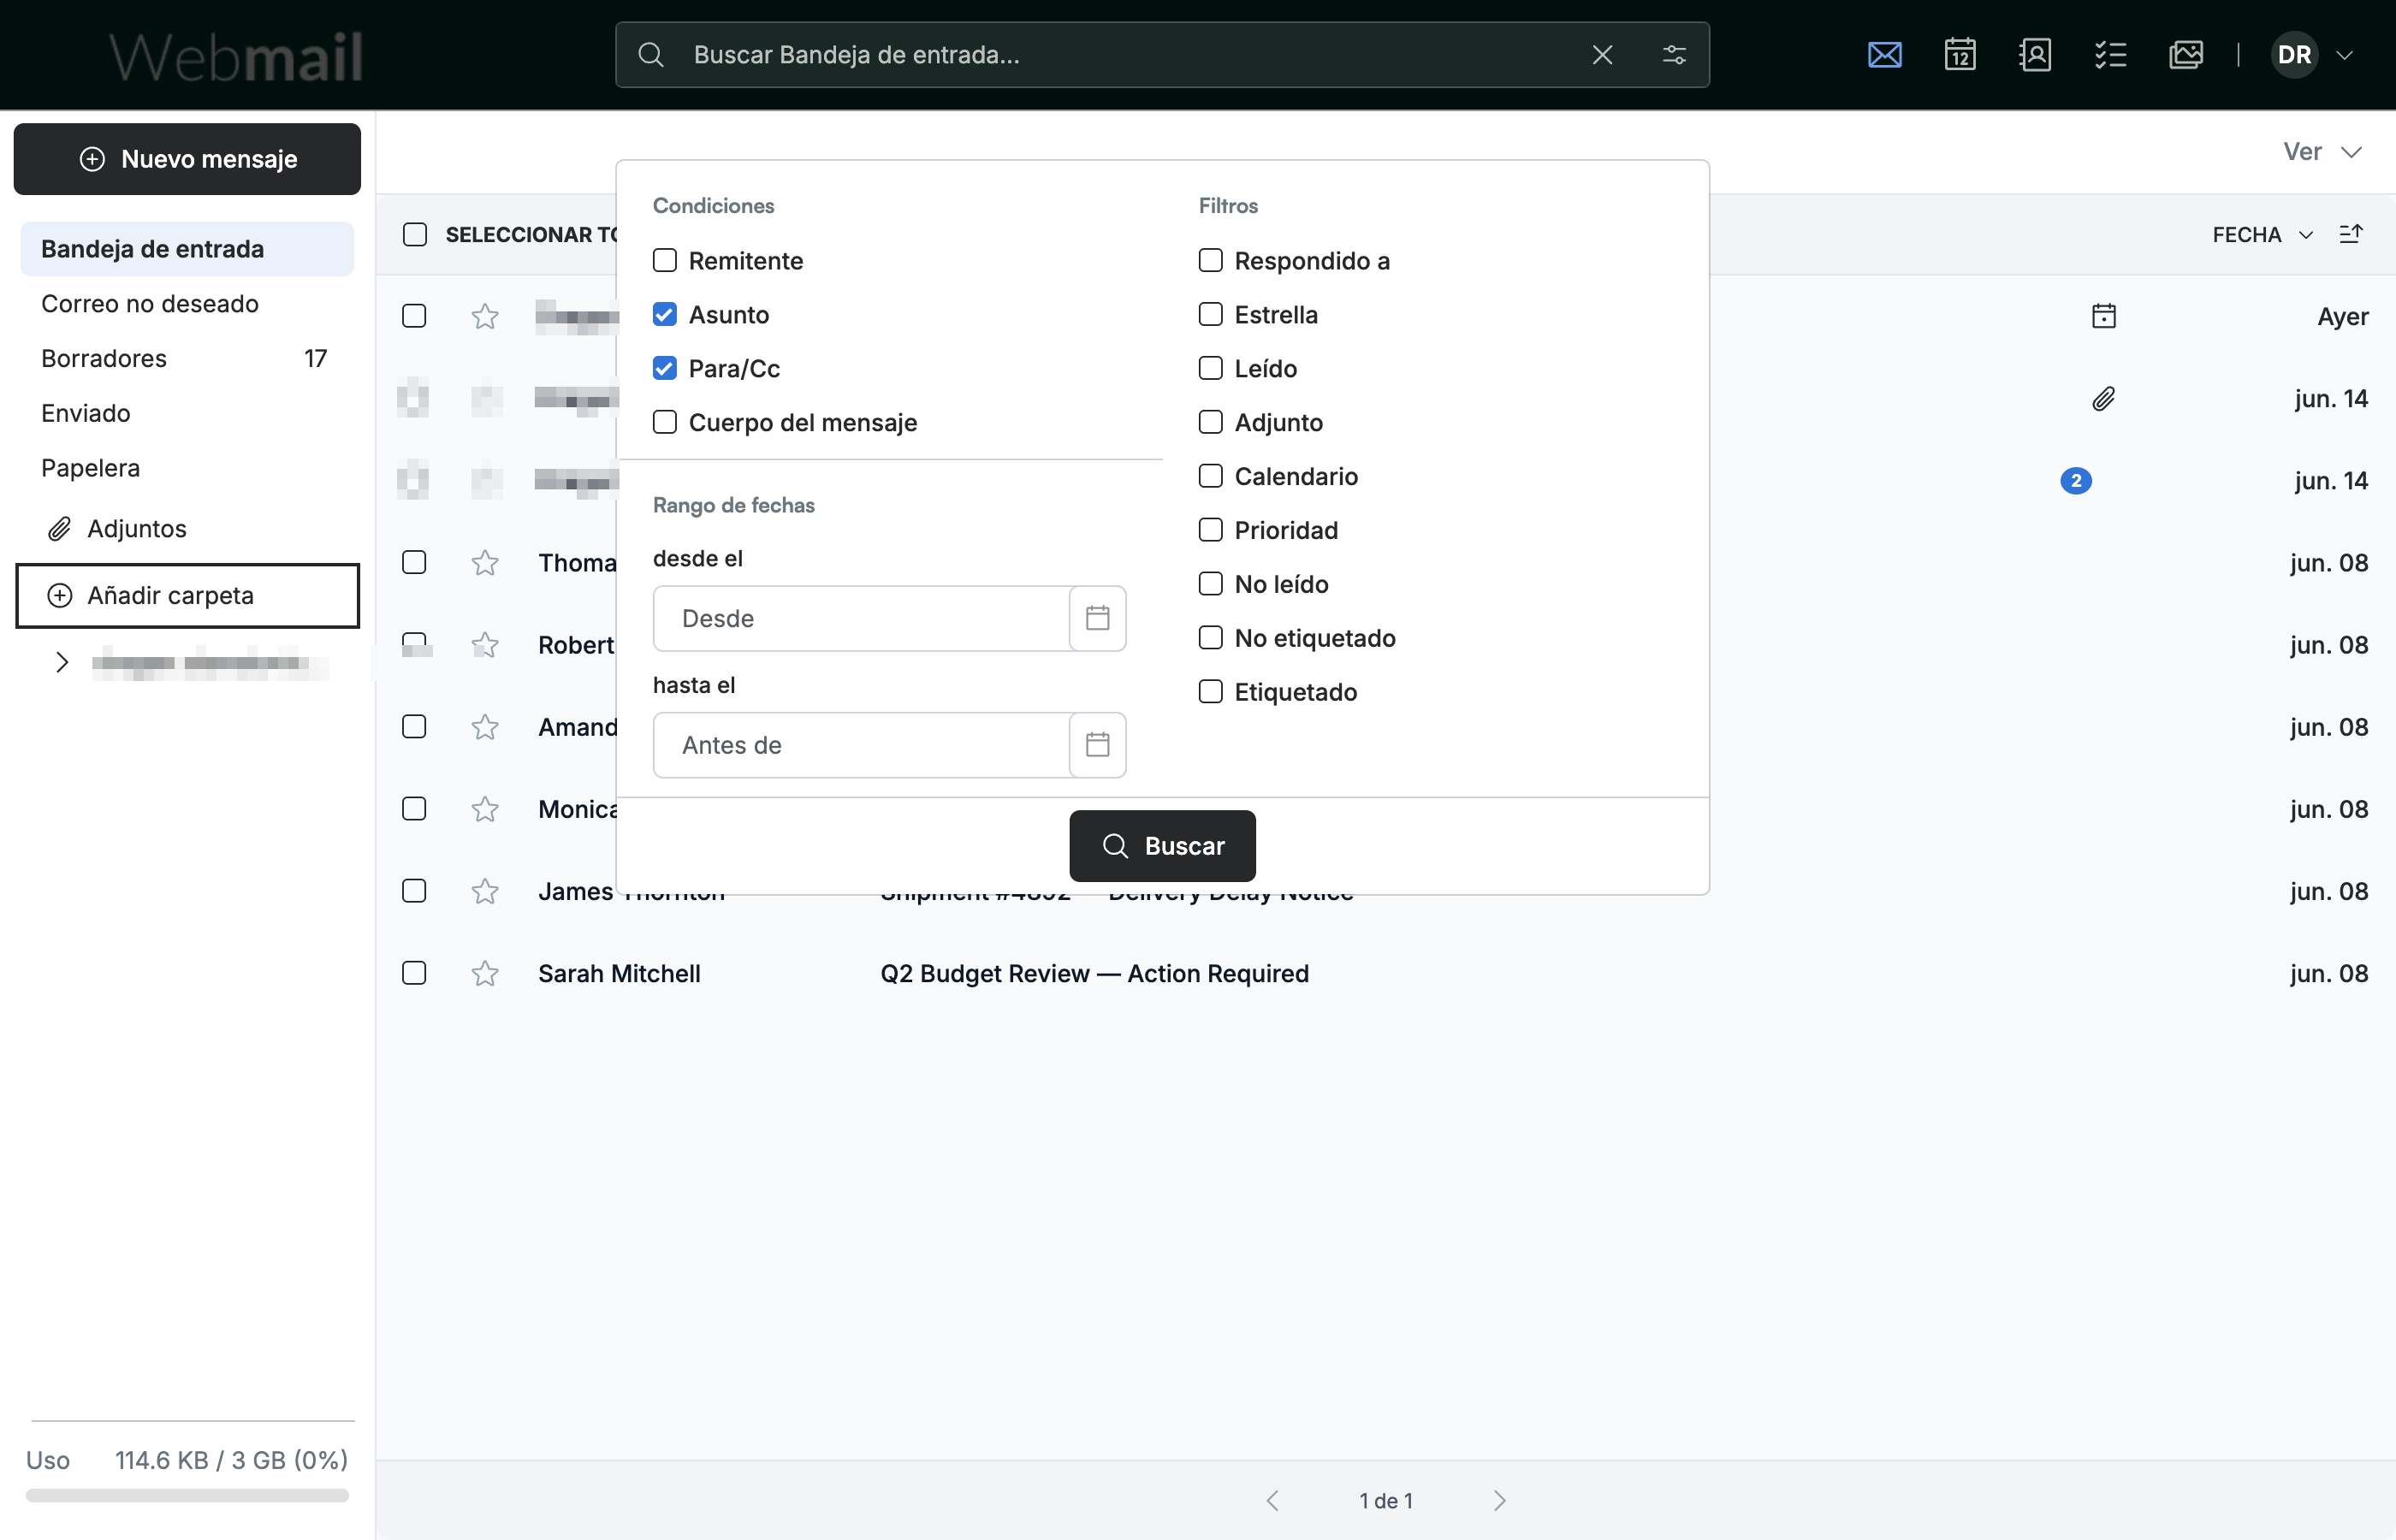Check the Calendario filter
Viewport: 2396px width, 1540px height.
click(1210, 476)
